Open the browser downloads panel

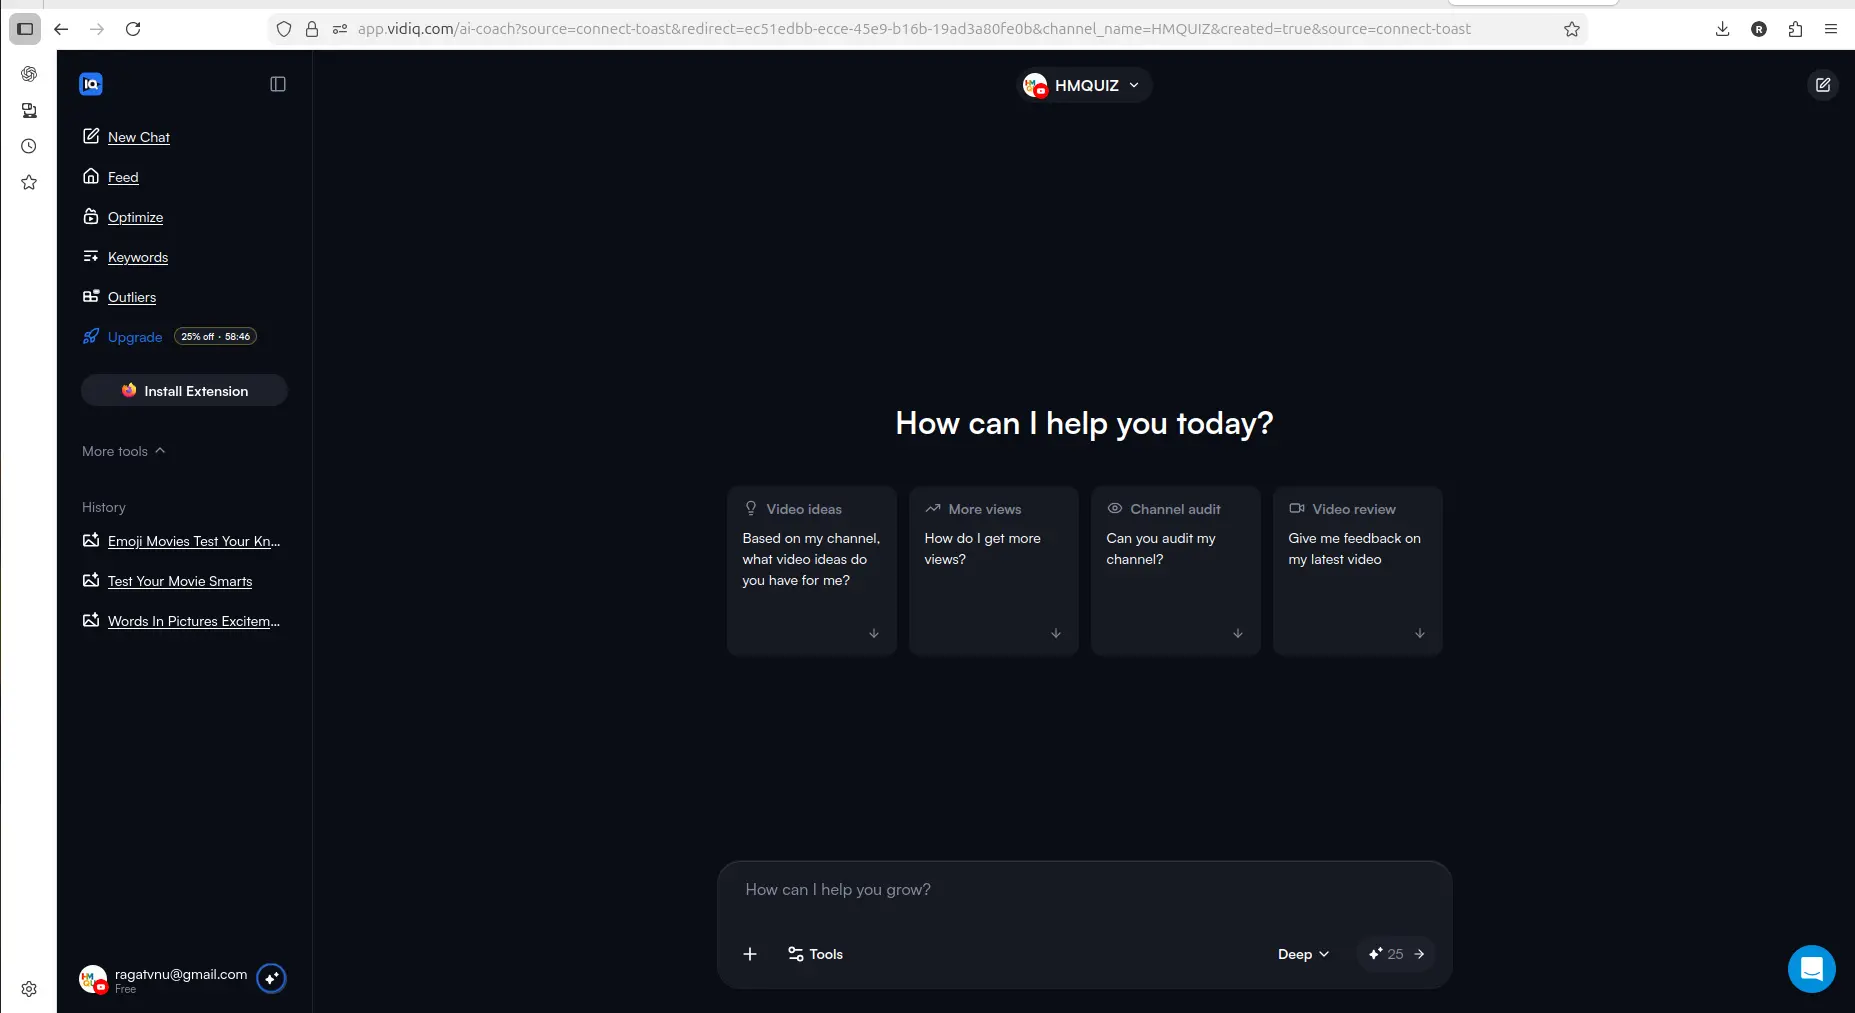[1722, 29]
